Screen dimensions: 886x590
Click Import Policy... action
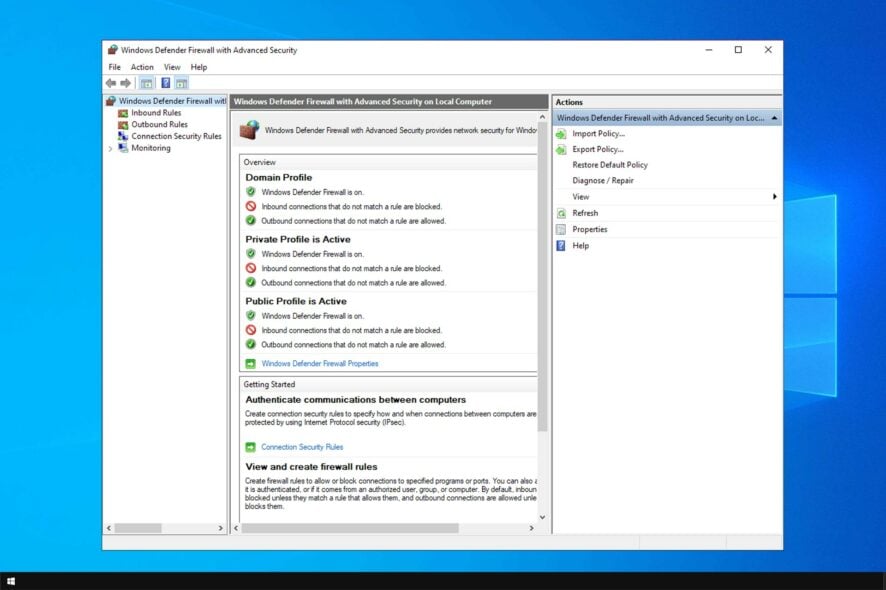pyautogui.click(x=598, y=134)
